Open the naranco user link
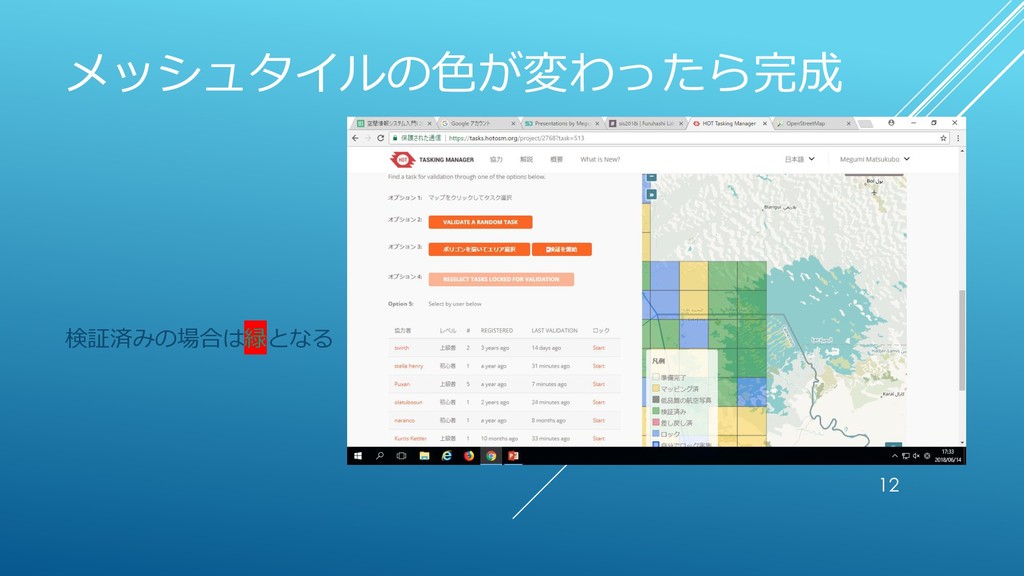The width and height of the screenshot is (1024, 576). pyautogui.click(x=404, y=421)
